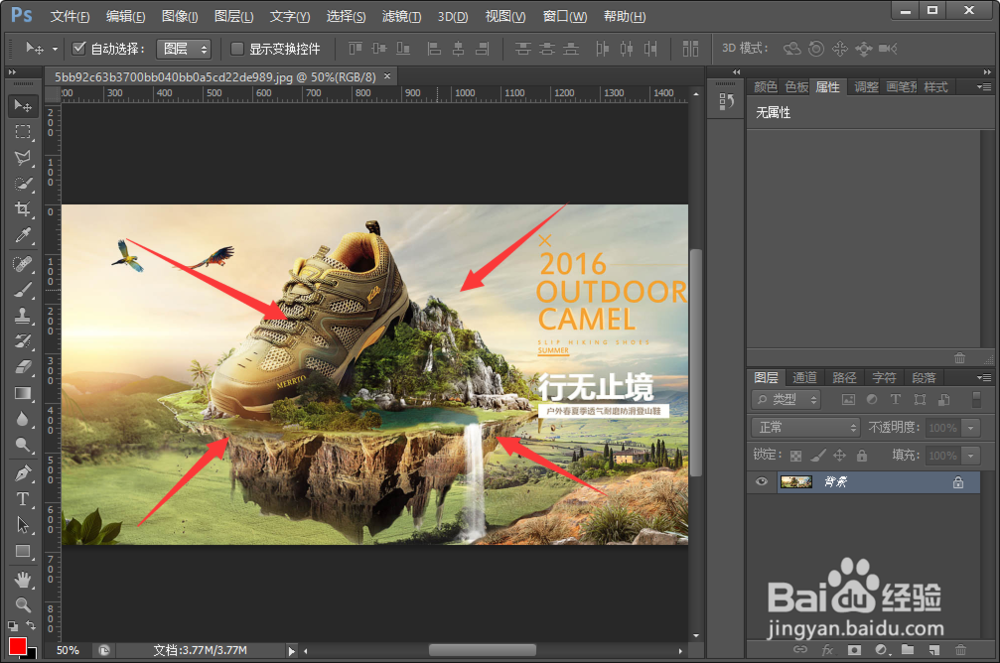Click the red foreground color swatch

[17, 646]
